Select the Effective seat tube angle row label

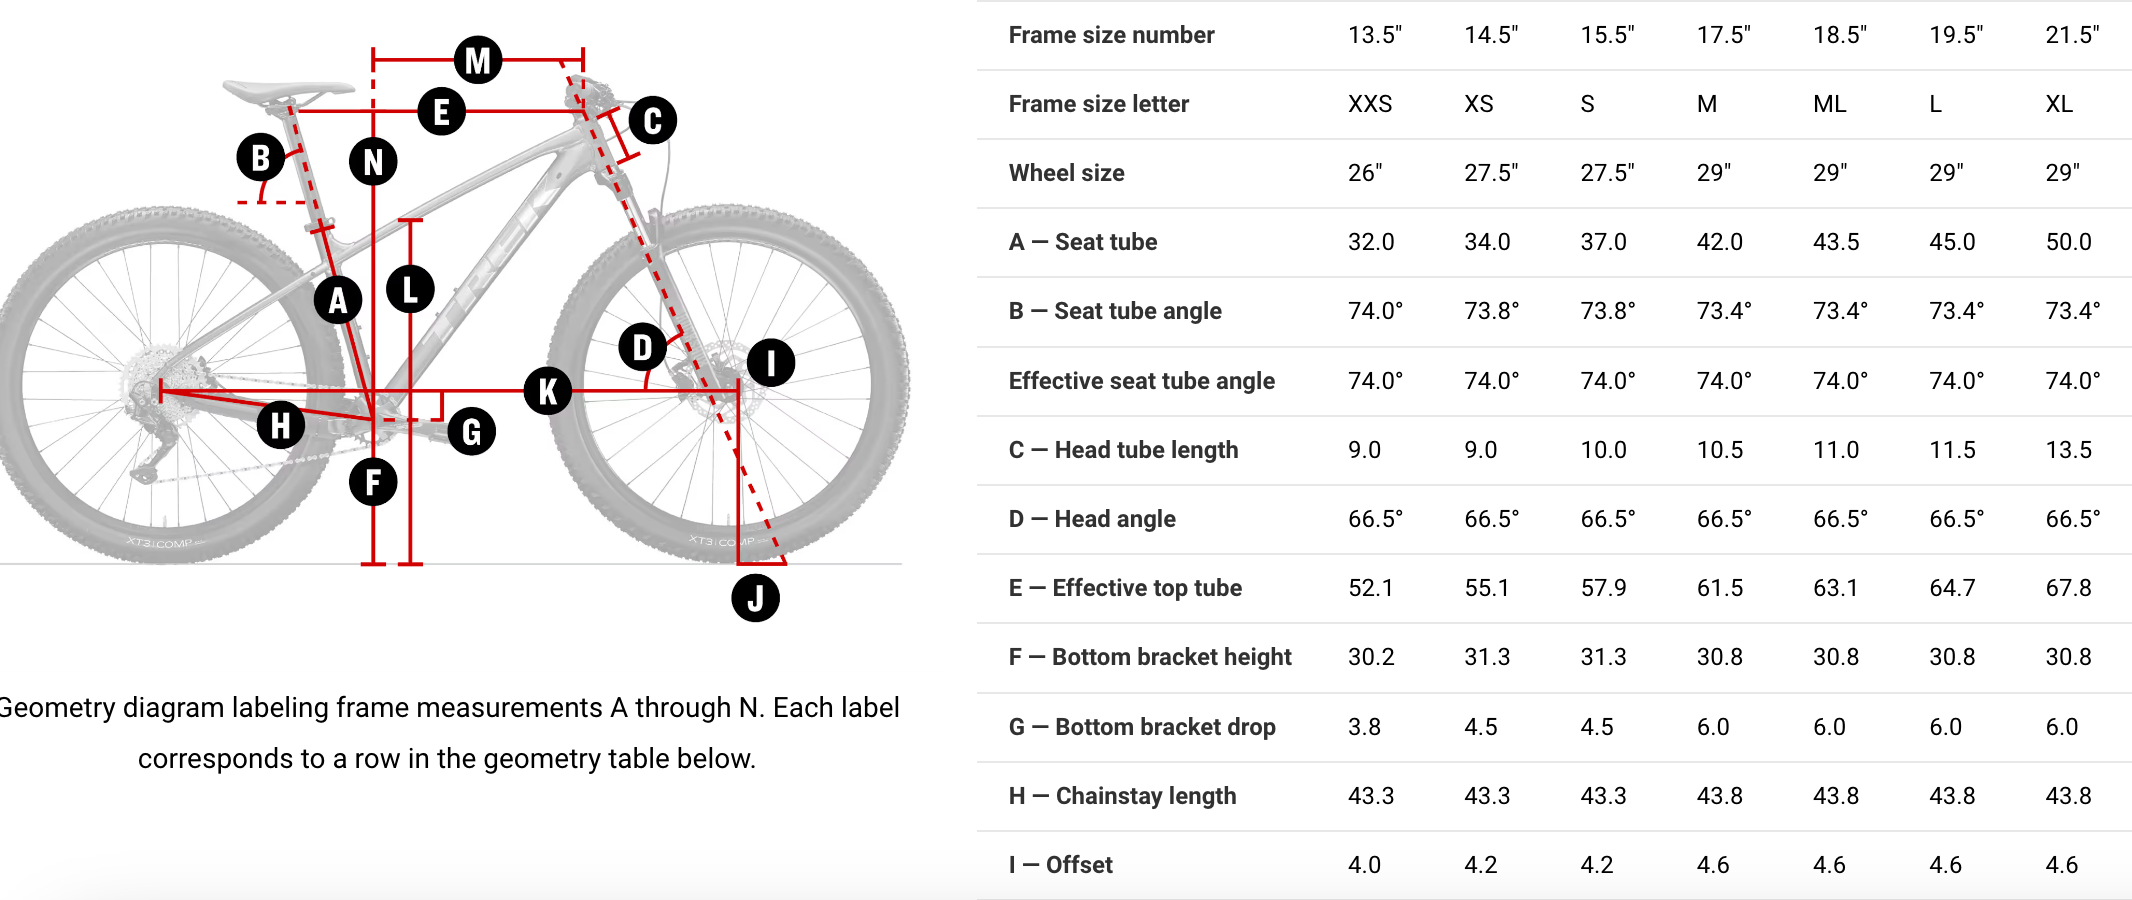[x=1141, y=381]
